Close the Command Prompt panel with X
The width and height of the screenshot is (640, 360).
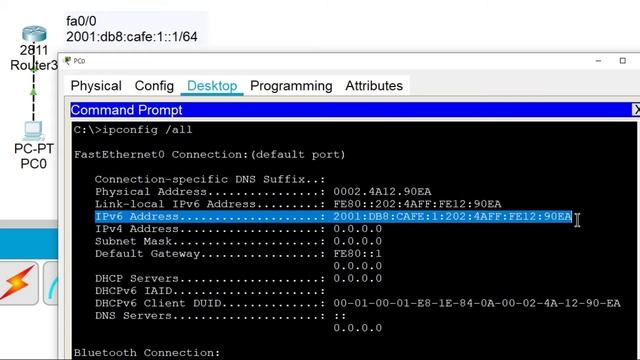(x=636, y=109)
